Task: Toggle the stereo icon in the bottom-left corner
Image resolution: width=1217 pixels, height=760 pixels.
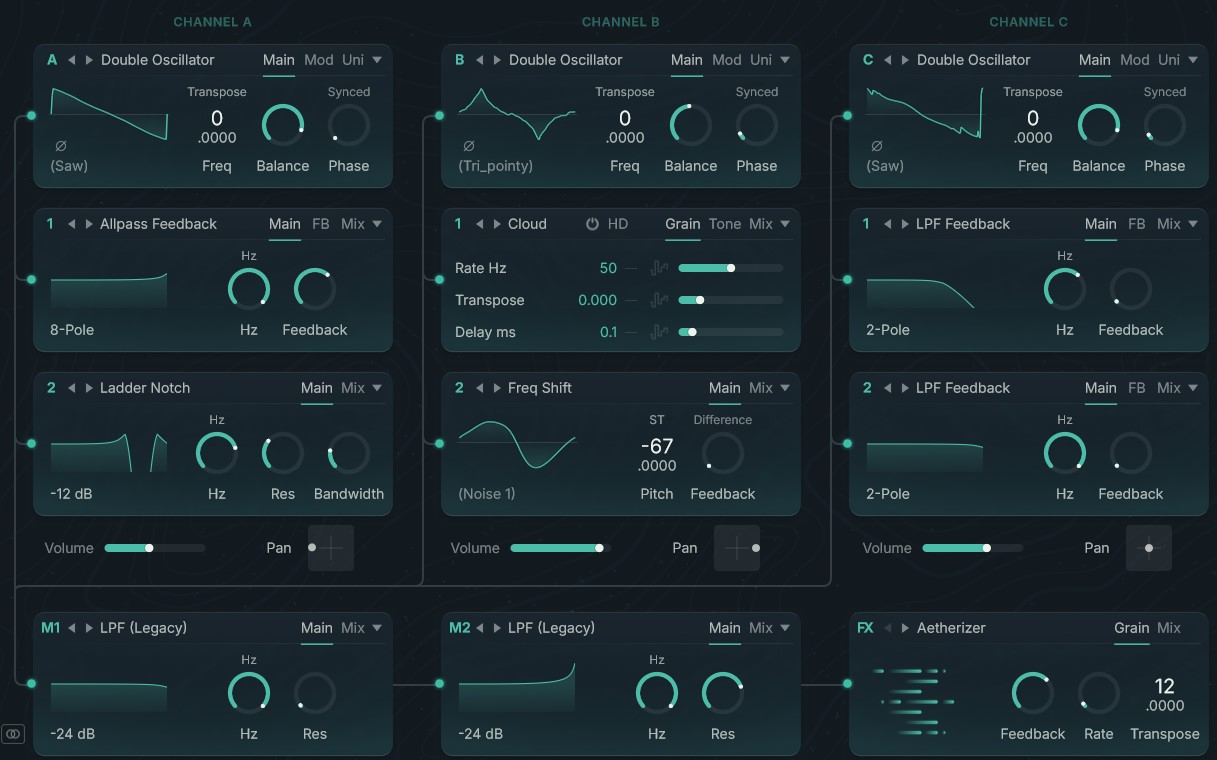Action: (14, 733)
